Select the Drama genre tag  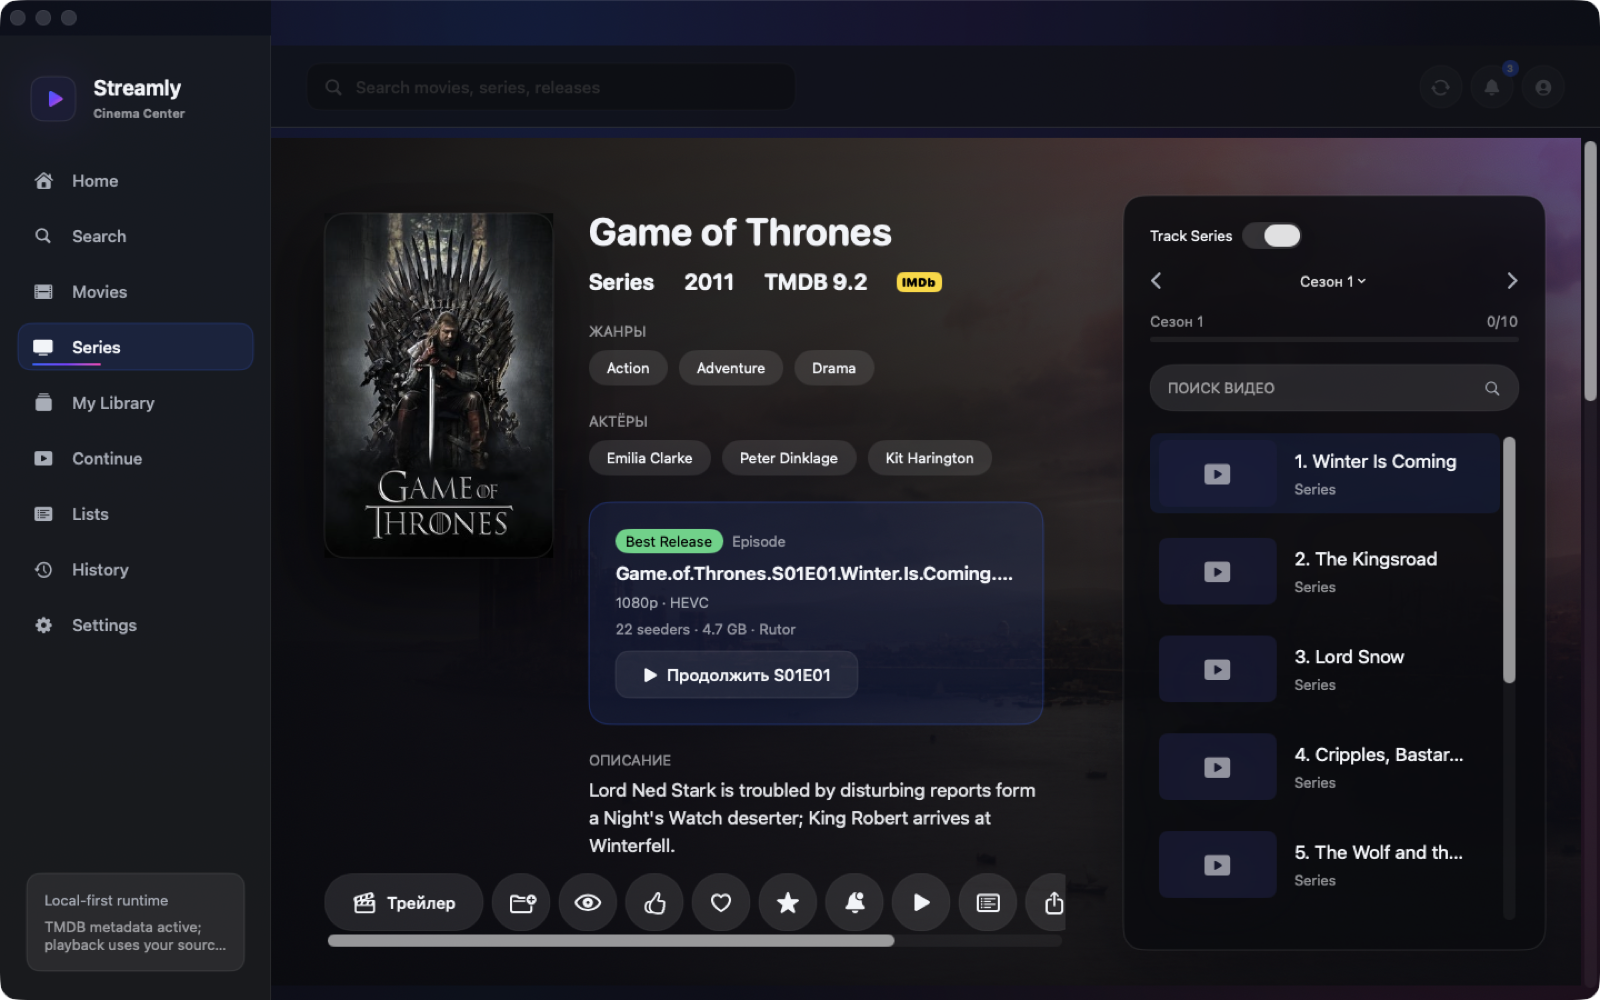pyautogui.click(x=834, y=368)
